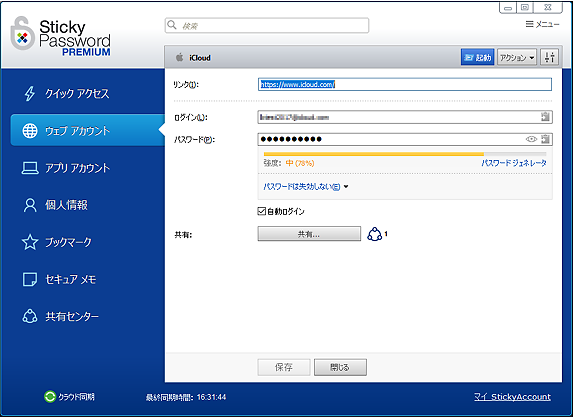Click the 保存 save button
Viewport: 574px width, 417px height.
point(284,367)
